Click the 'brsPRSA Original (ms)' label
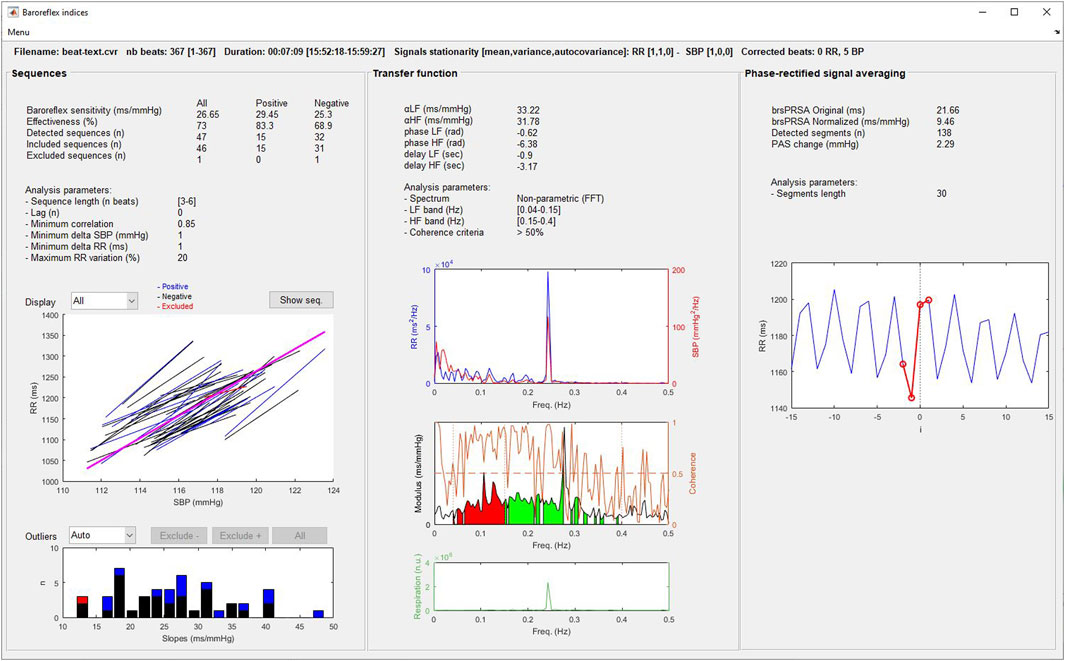Viewport: 1065px width, 661px height. click(x=817, y=110)
